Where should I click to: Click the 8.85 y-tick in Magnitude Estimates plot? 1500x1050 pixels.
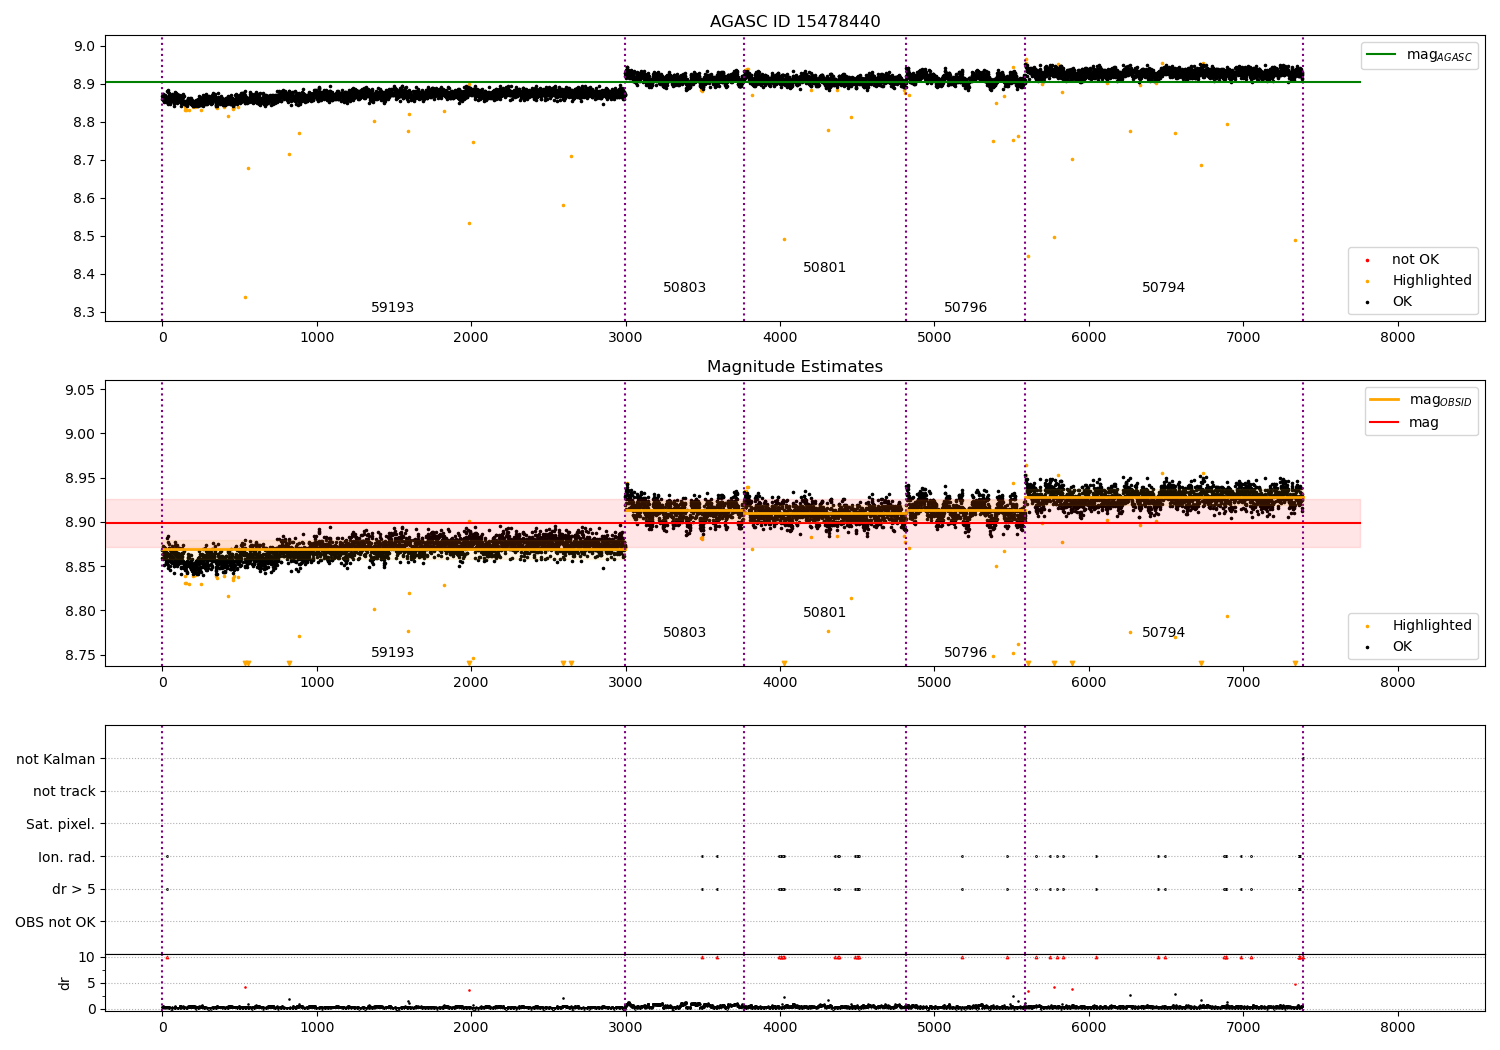[x=81, y=567]
